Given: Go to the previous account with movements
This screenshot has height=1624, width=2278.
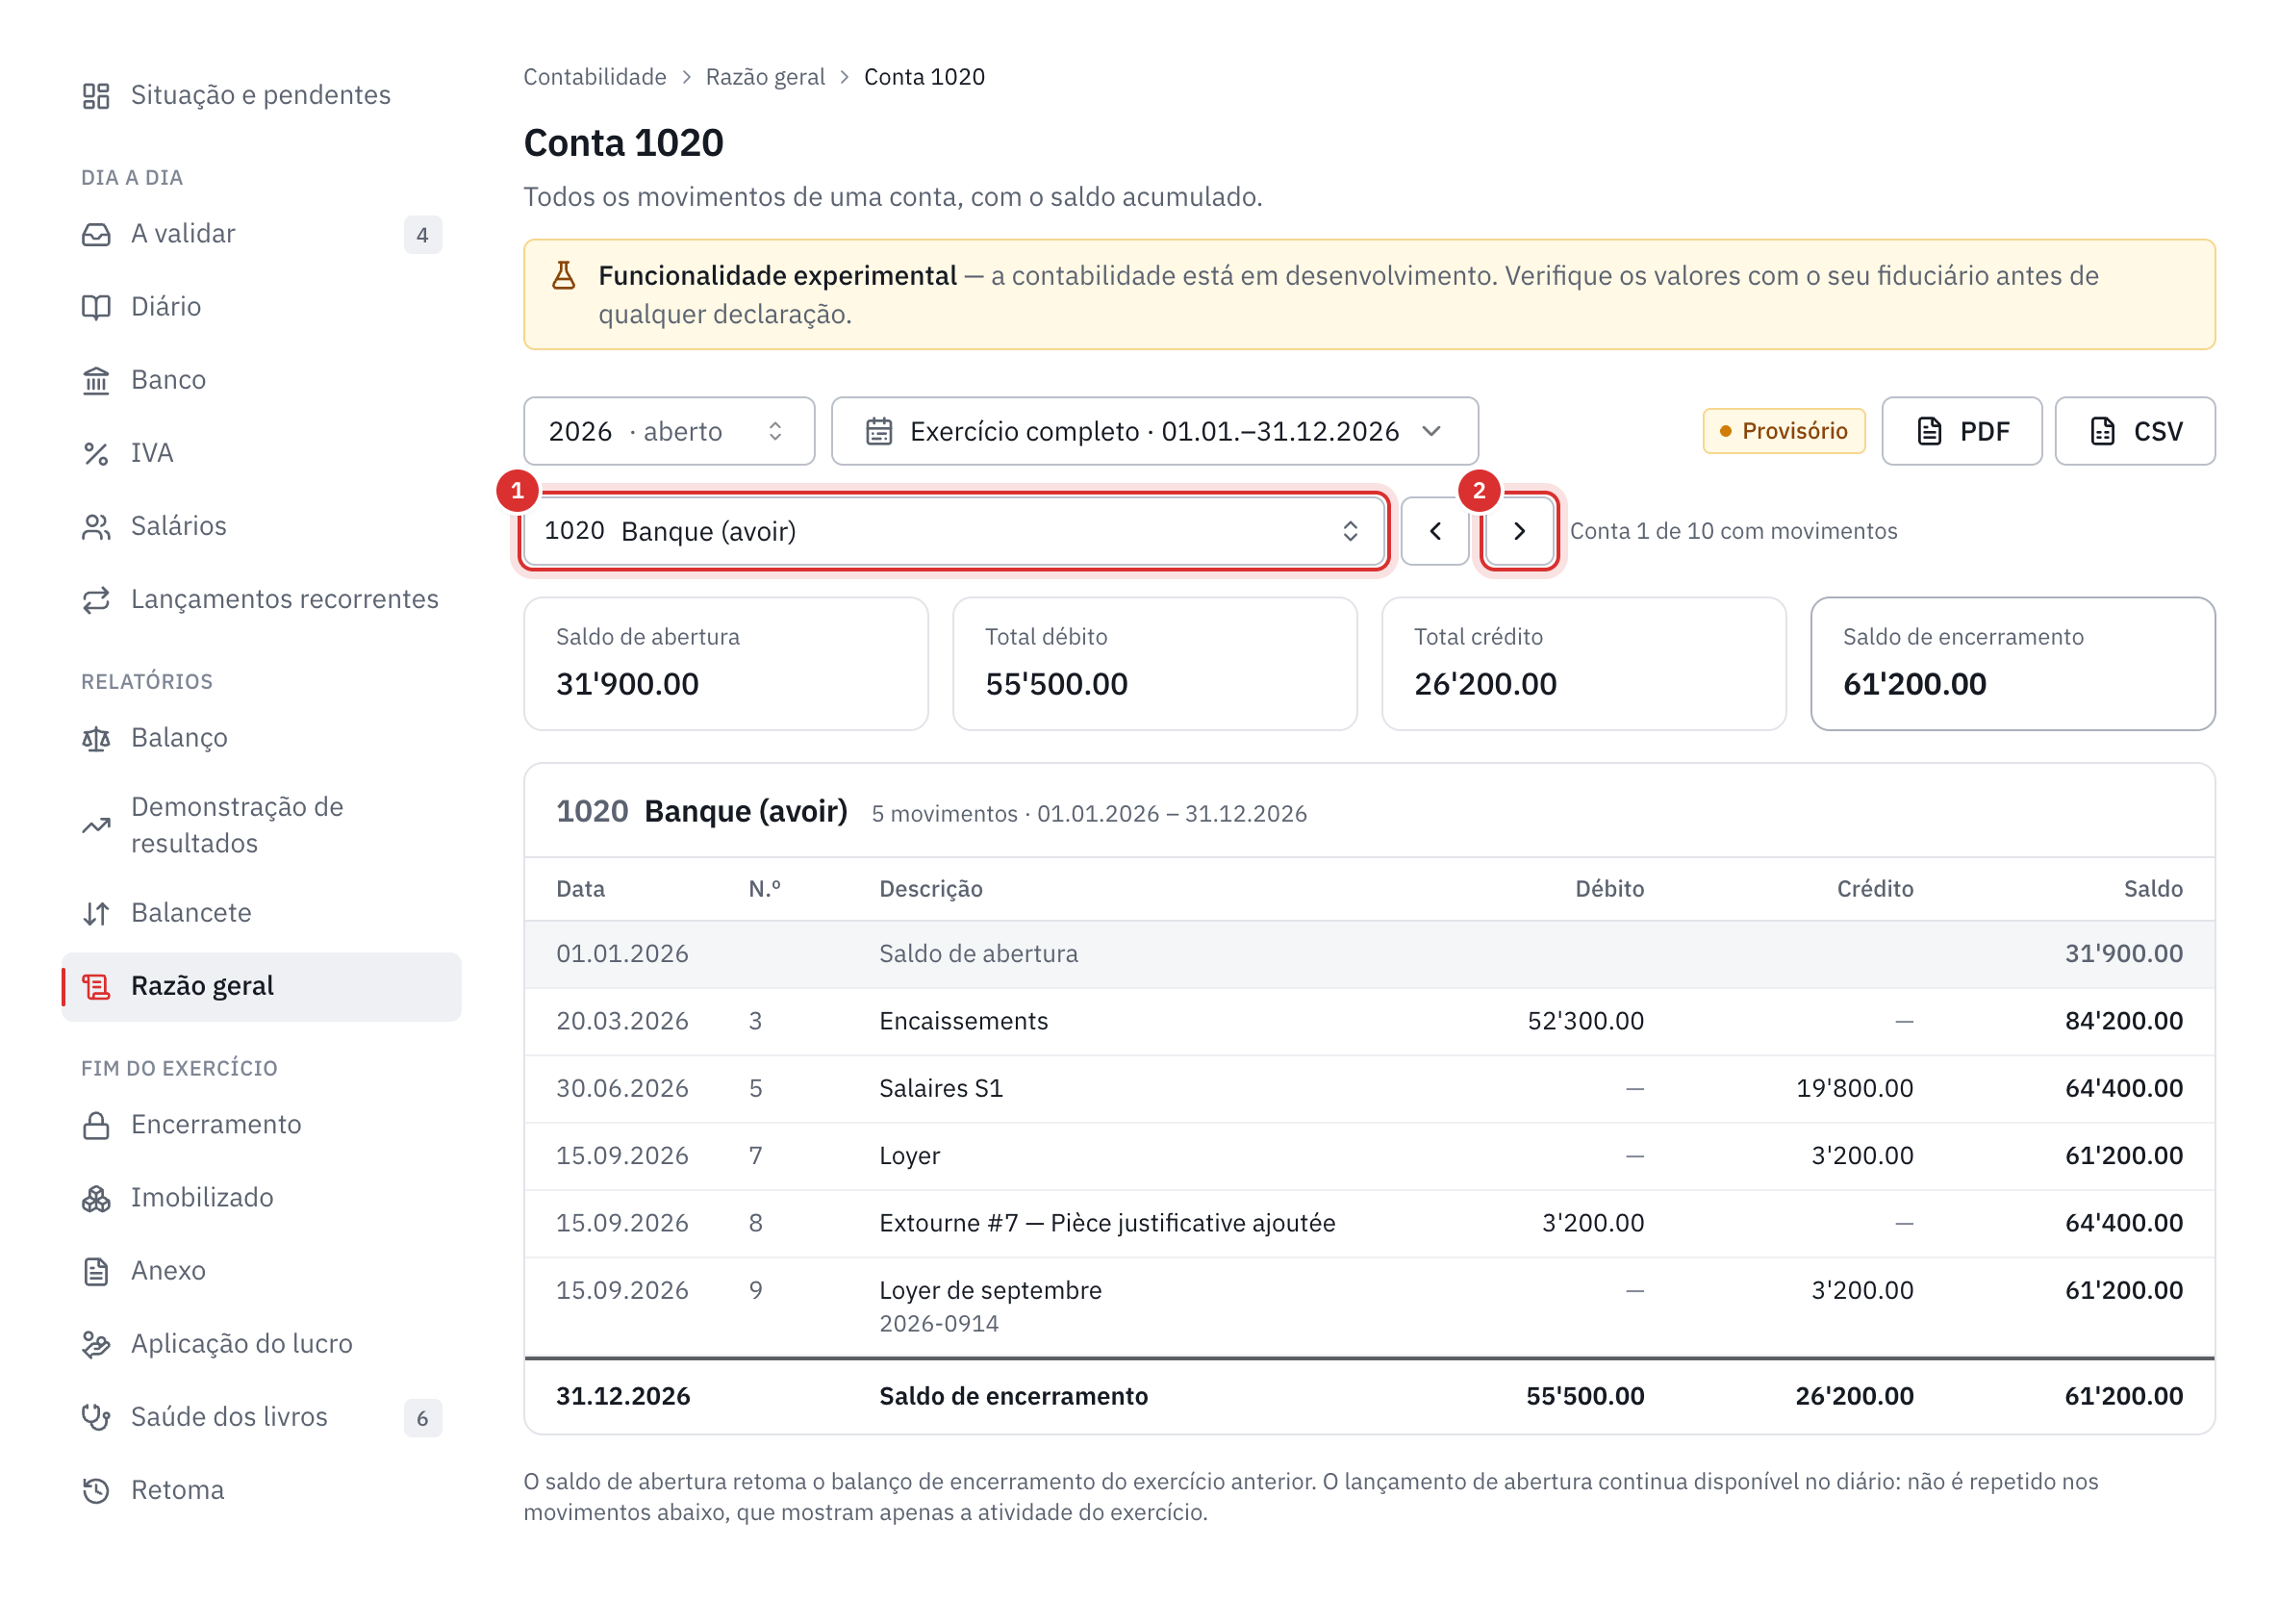Looking at the screenshot, I should coord(1435,531).
